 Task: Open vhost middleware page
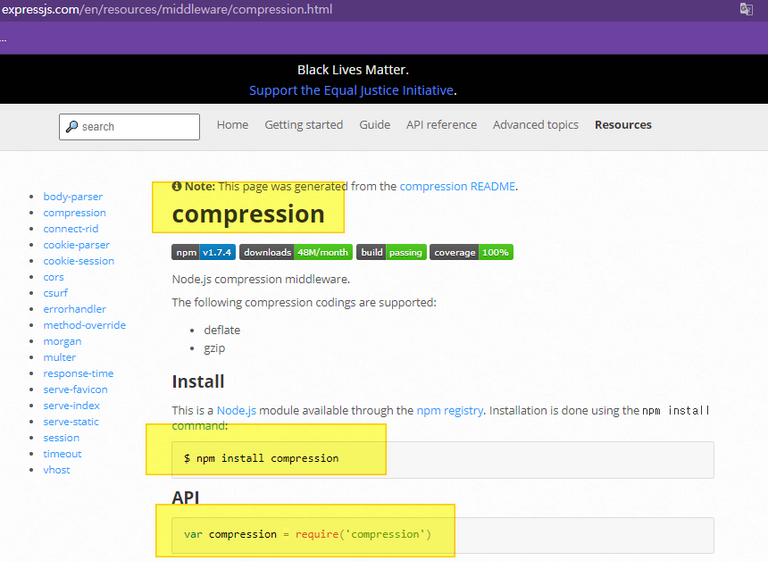coord(56,470)
